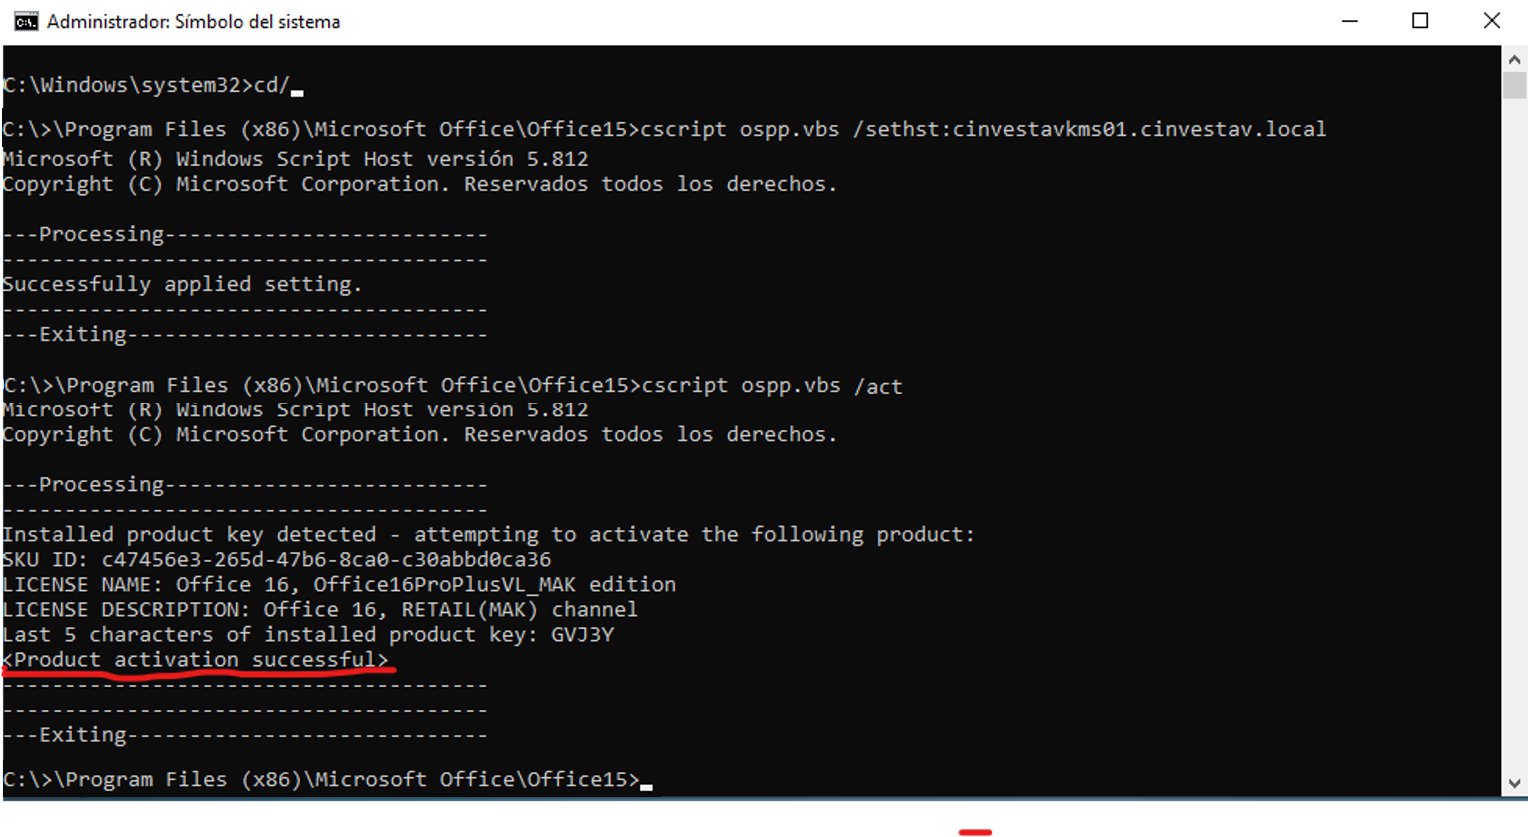Close the Símbolo del sistema window
Image resolution: width=1528 pixels, height=837 pixels.
1491,21
